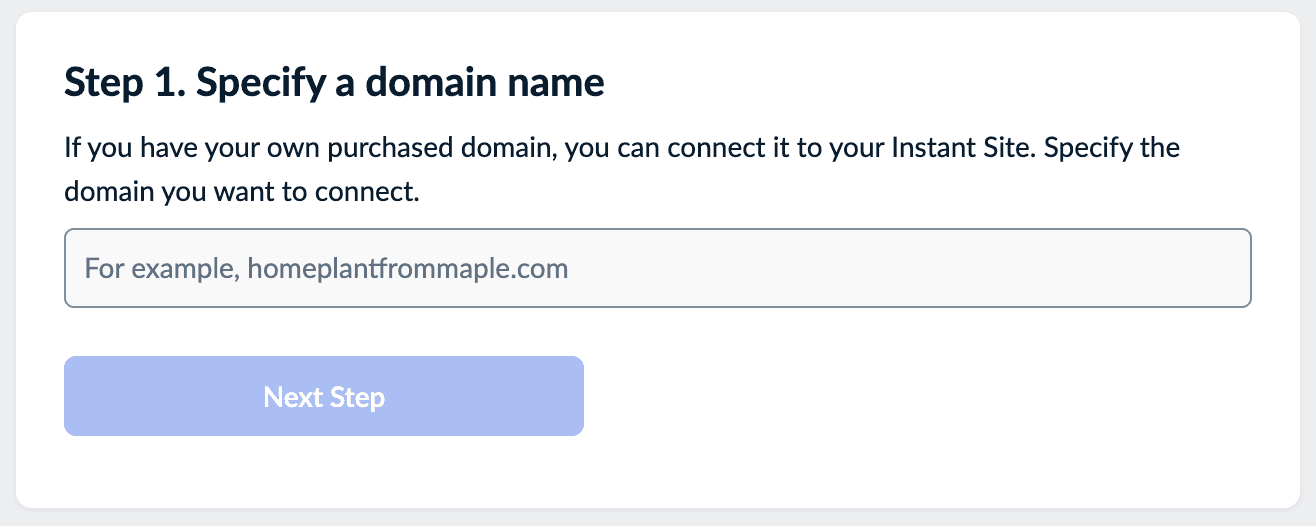The image size is (1316, 526).
Task: Click the right edge of the Next Step button
Action: point(573,396)
